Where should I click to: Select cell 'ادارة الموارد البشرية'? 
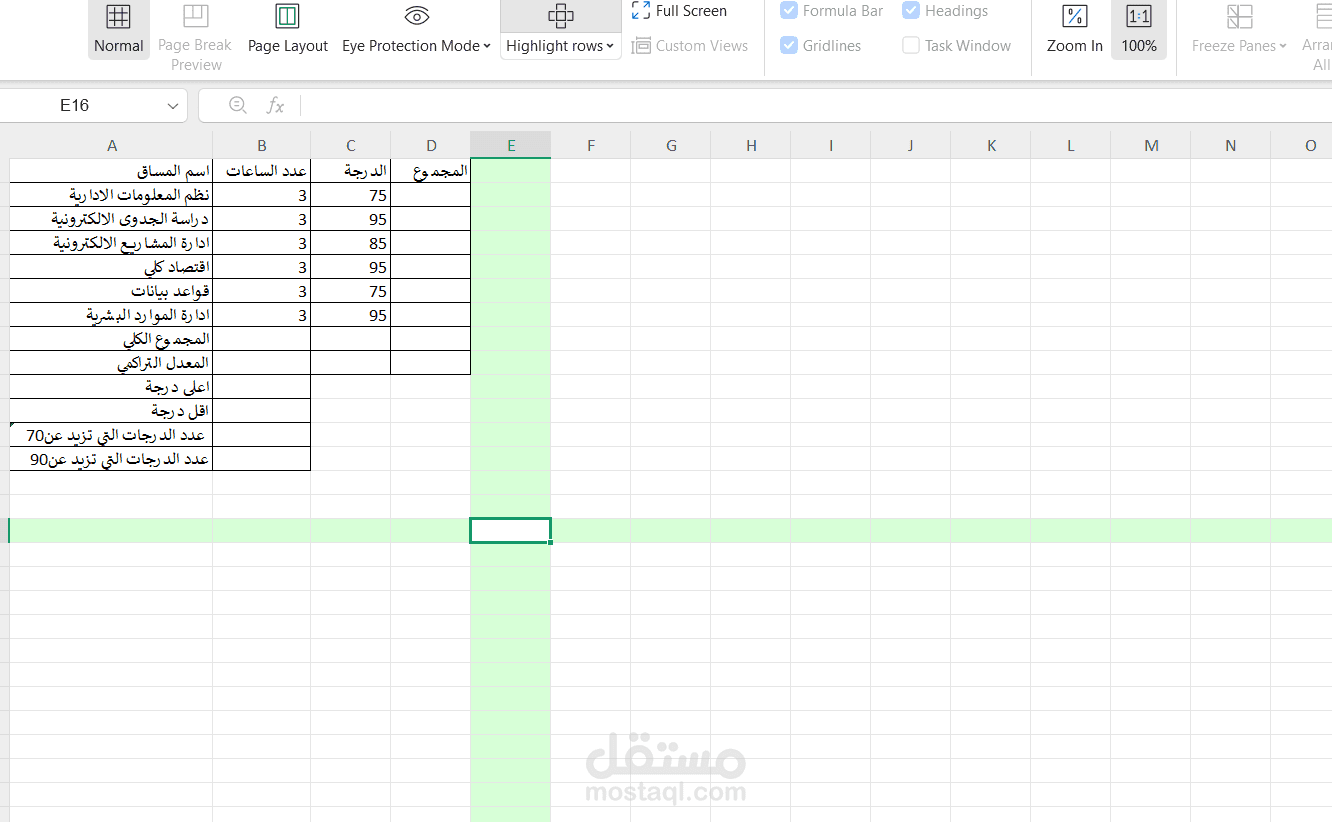pos(111,315)
